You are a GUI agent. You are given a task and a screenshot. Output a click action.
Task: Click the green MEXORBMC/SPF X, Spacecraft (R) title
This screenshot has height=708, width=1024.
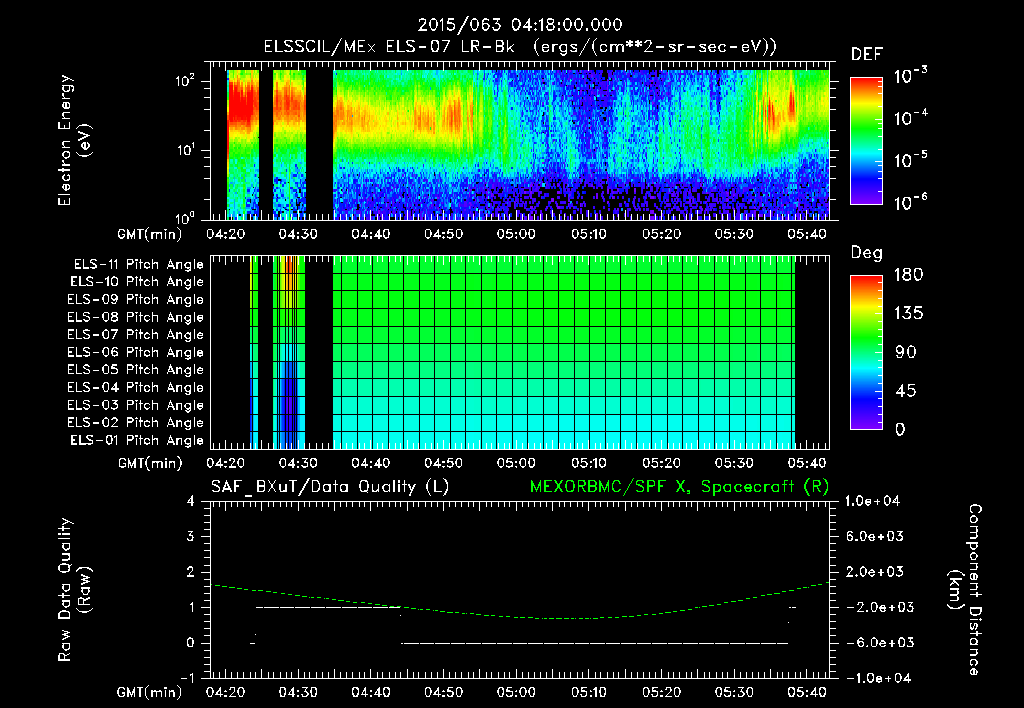click(679, 487)
